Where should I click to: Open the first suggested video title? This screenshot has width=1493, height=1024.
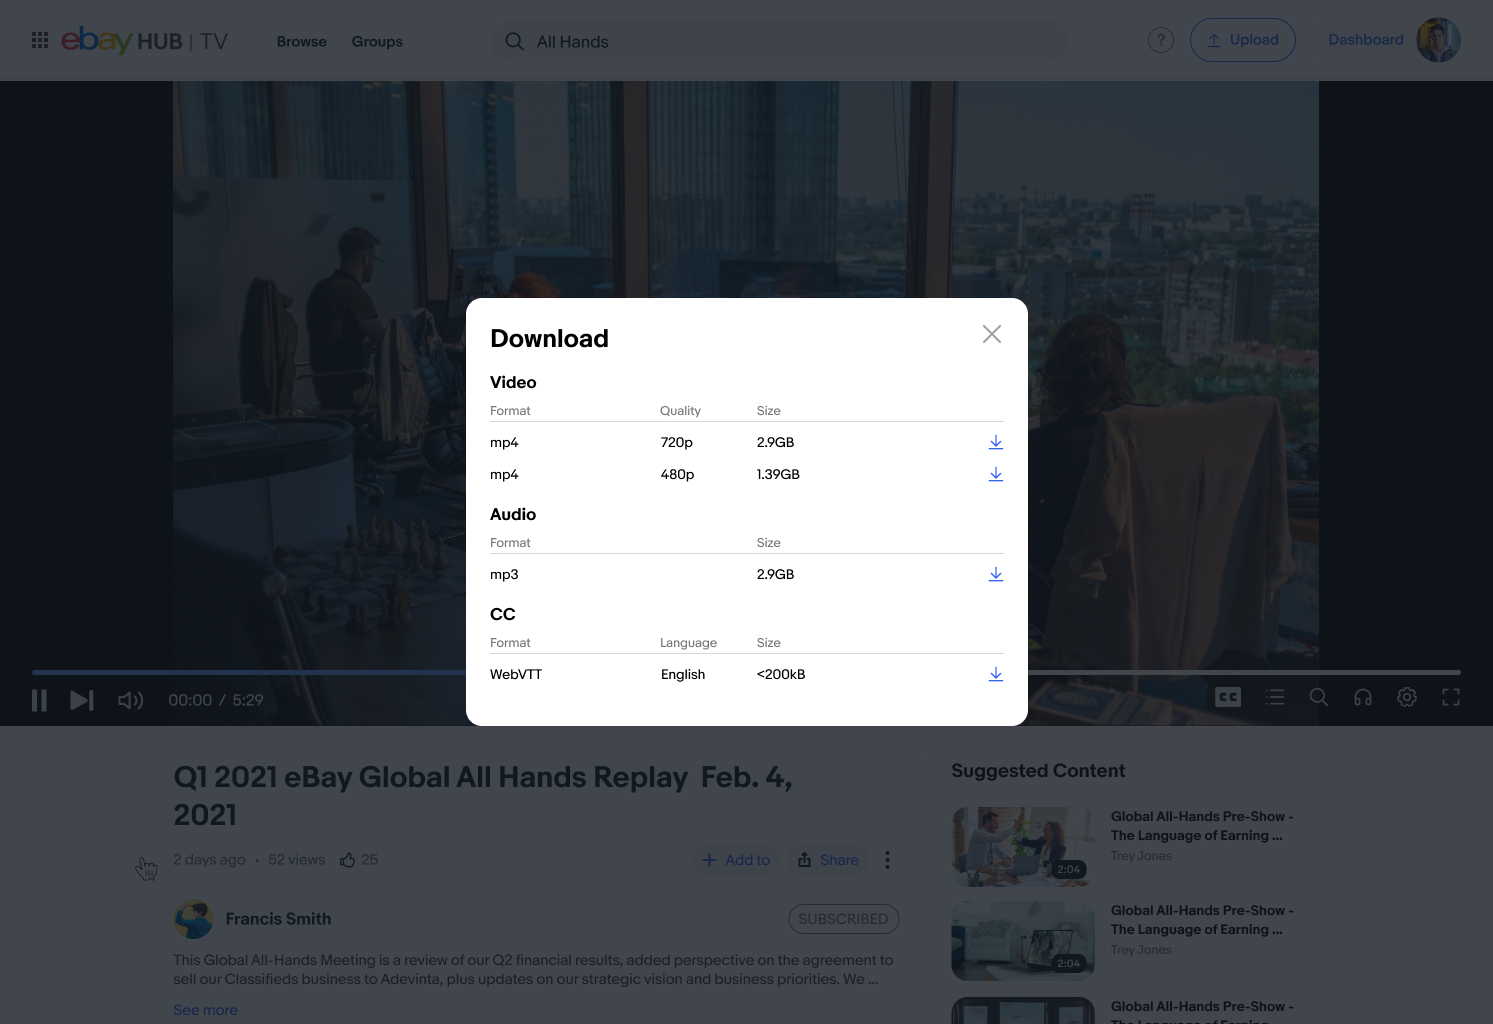click(1202, 826)
